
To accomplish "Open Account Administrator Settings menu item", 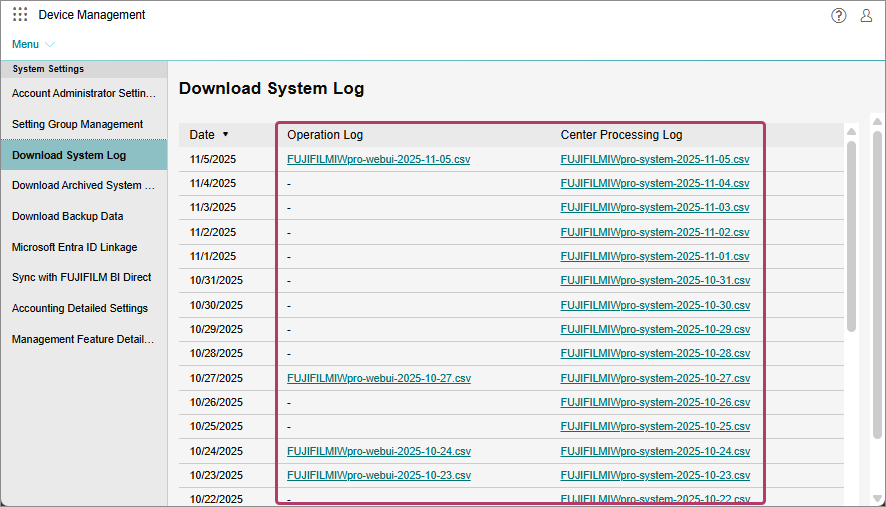I will pyautogui.click(x=84, y=93).
